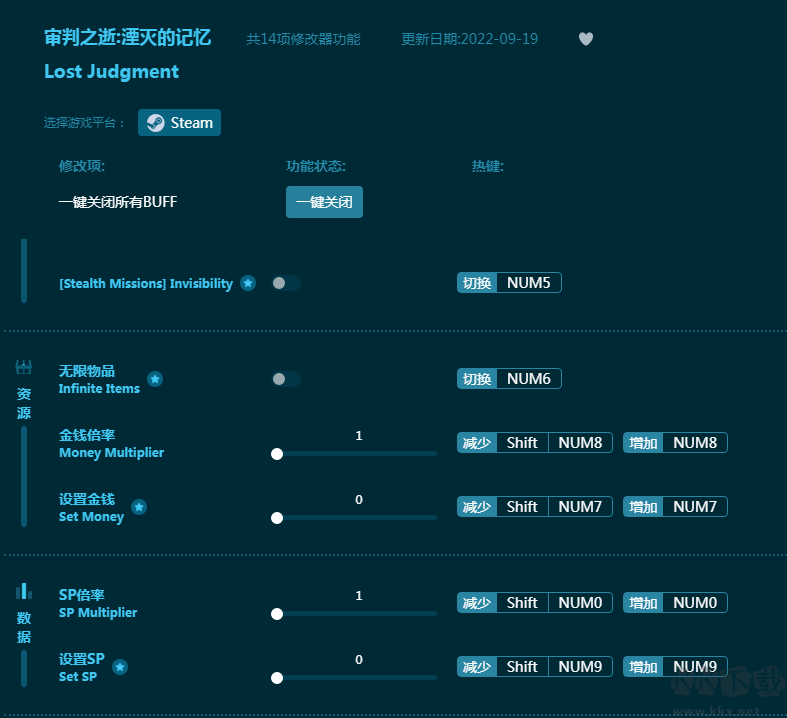Toggle Infinite Items switch
Image resolution: width=787 pixels, height=718 pixels.
tap(286, 379)
